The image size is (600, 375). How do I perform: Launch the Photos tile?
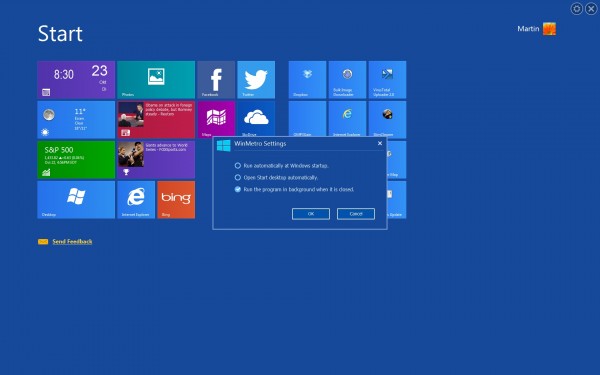(156, 80)
